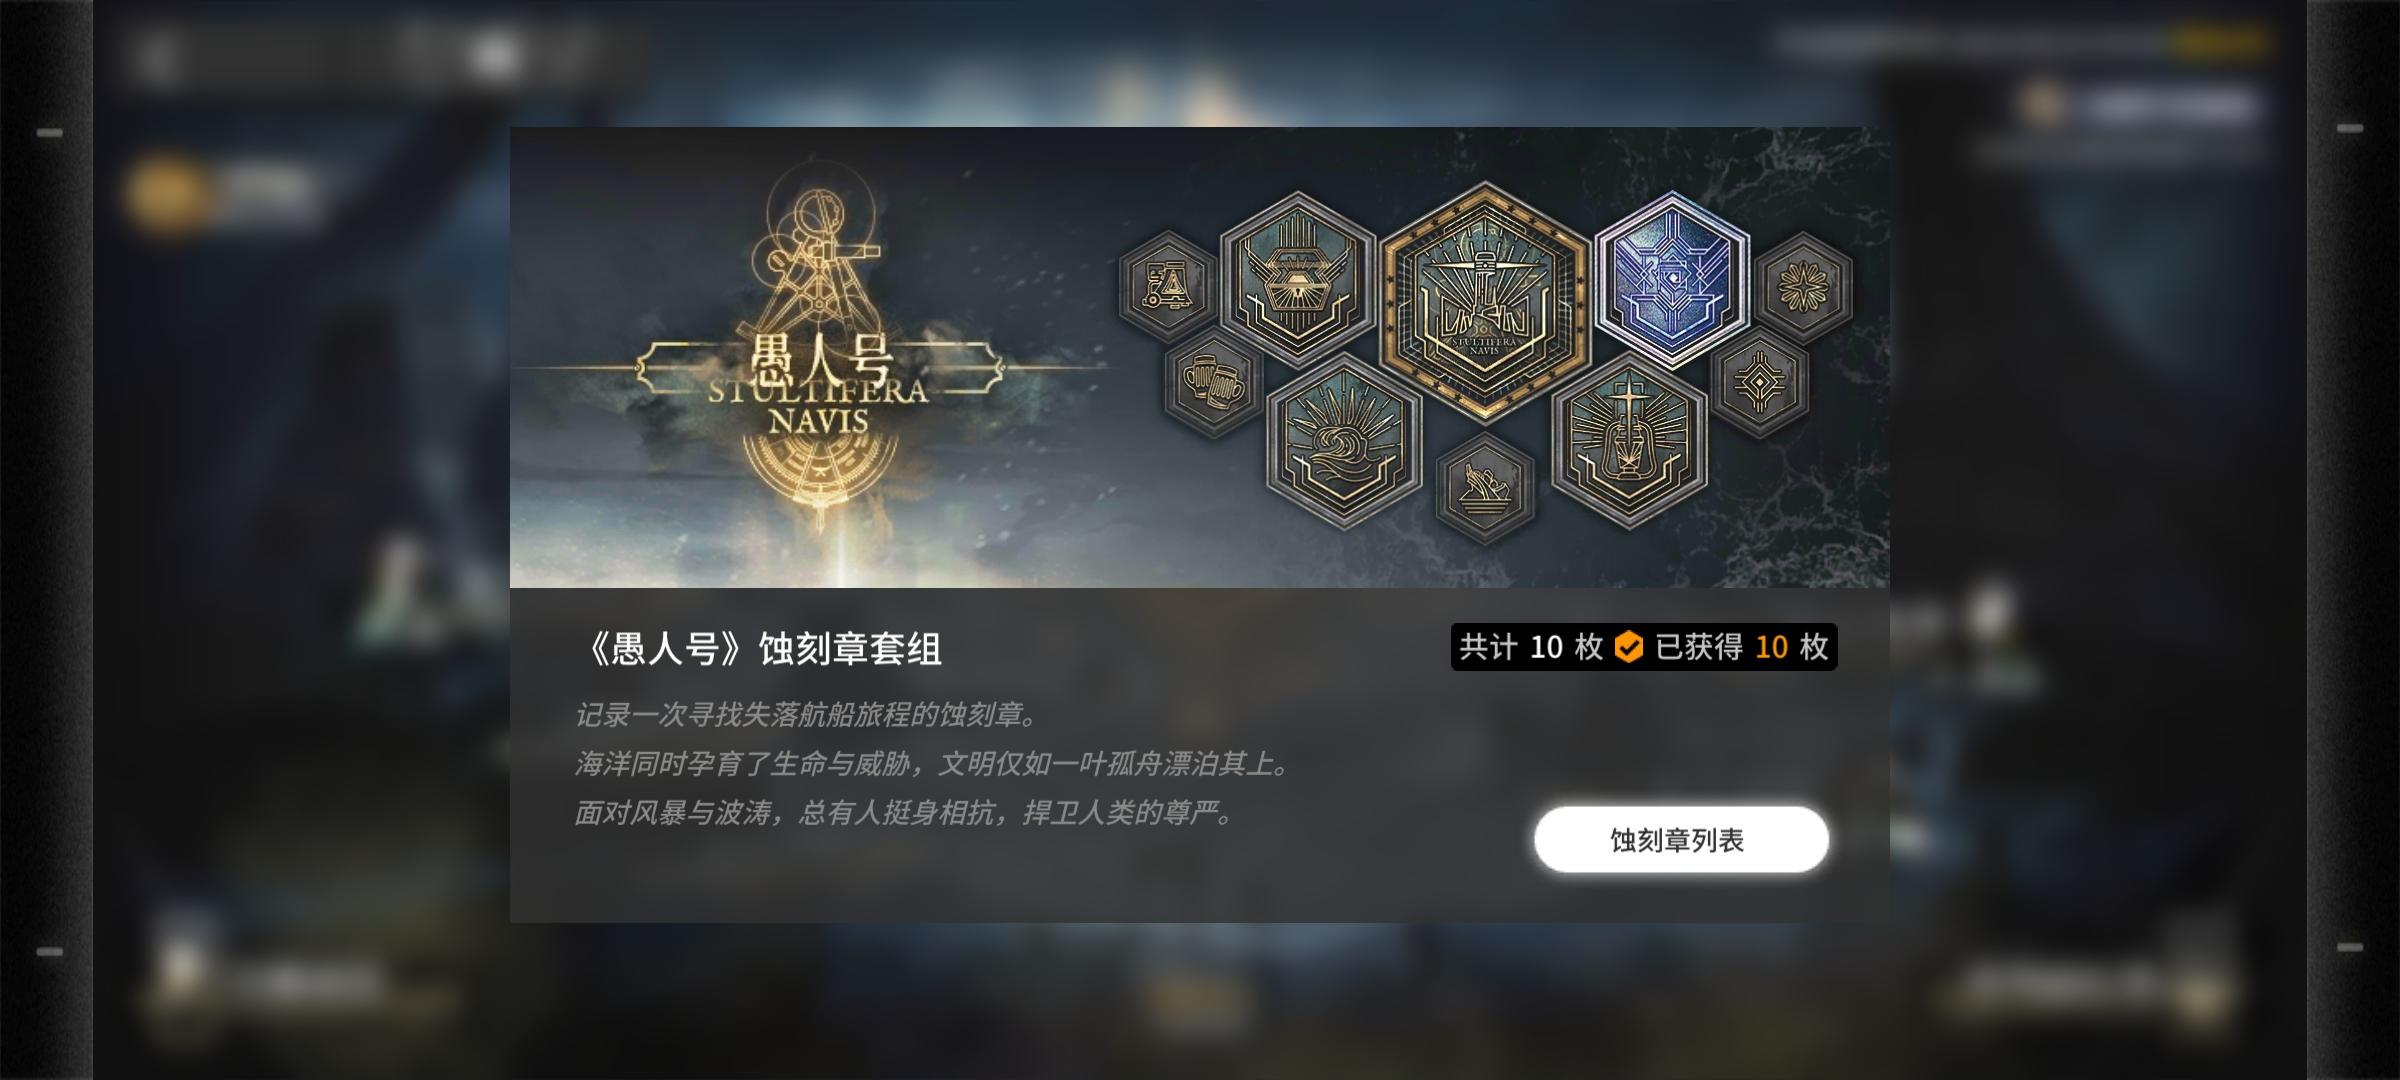Select the ocean wave sunburst medal

tap(1344, 441)
